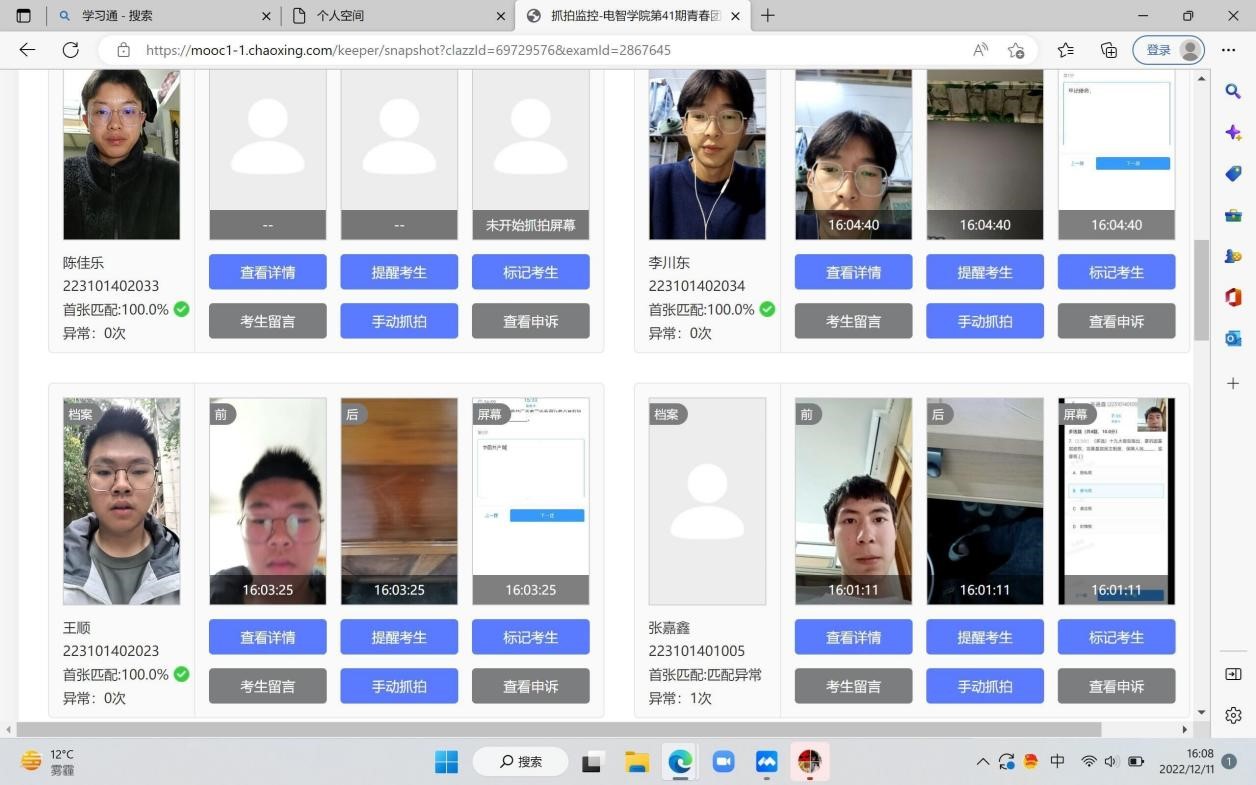Image resolution: width=1256 pixels, height=785 pixels.
Task: Open File Explorer from the taskbar
Action: click(x=637, y=762)
